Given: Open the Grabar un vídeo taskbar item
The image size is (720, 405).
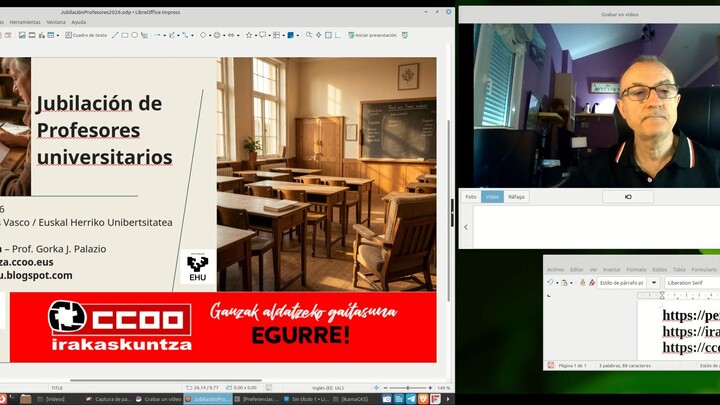Looking at the screenshot, I should [x=158, y=399].
